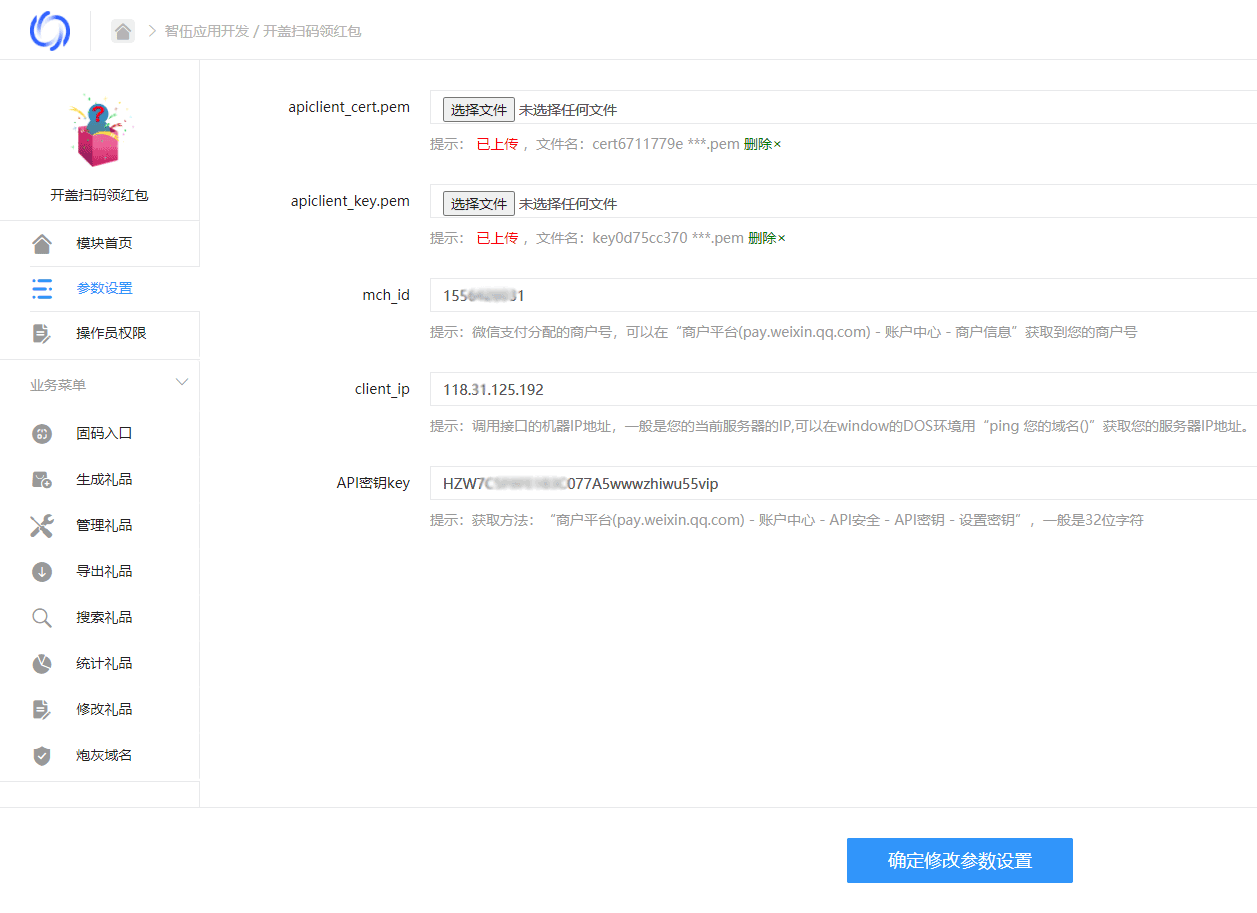The height and width of the screenshot is (913, 1257).
Task: Click 确定修改参数设置 button
Action: tap(960, 860)
